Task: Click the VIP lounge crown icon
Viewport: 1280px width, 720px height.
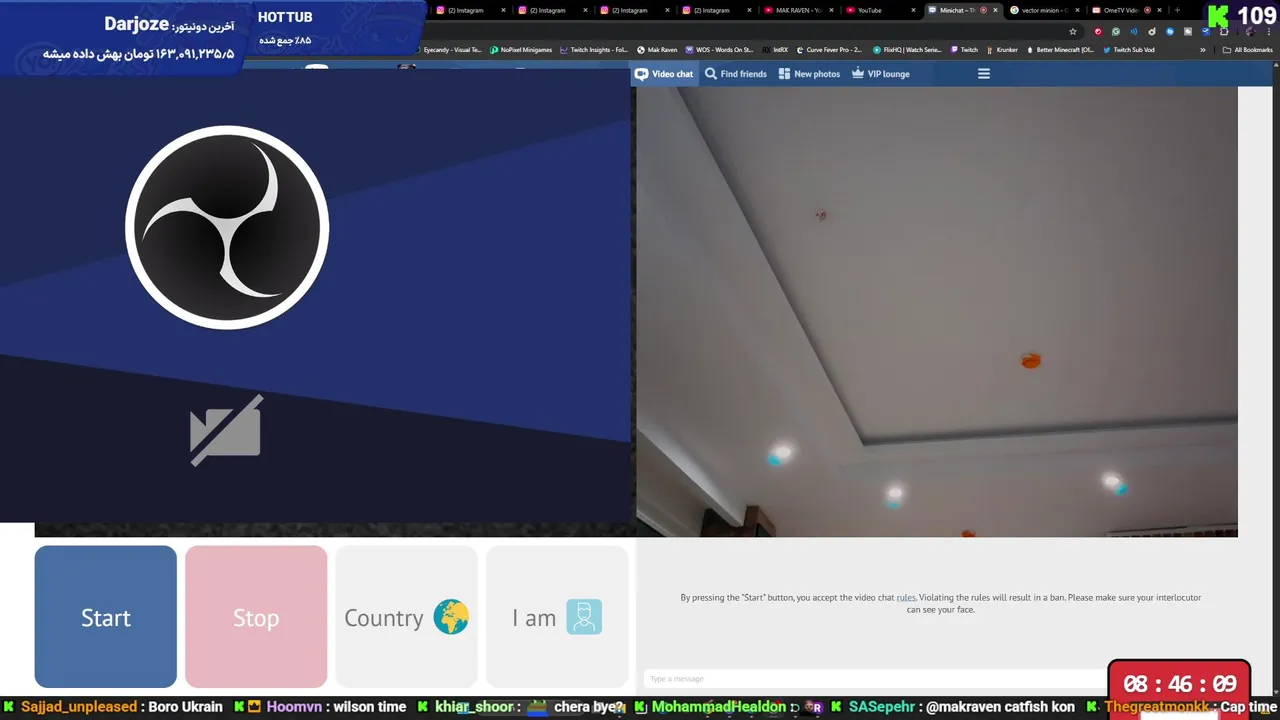Action: click(x=858, y=73)
